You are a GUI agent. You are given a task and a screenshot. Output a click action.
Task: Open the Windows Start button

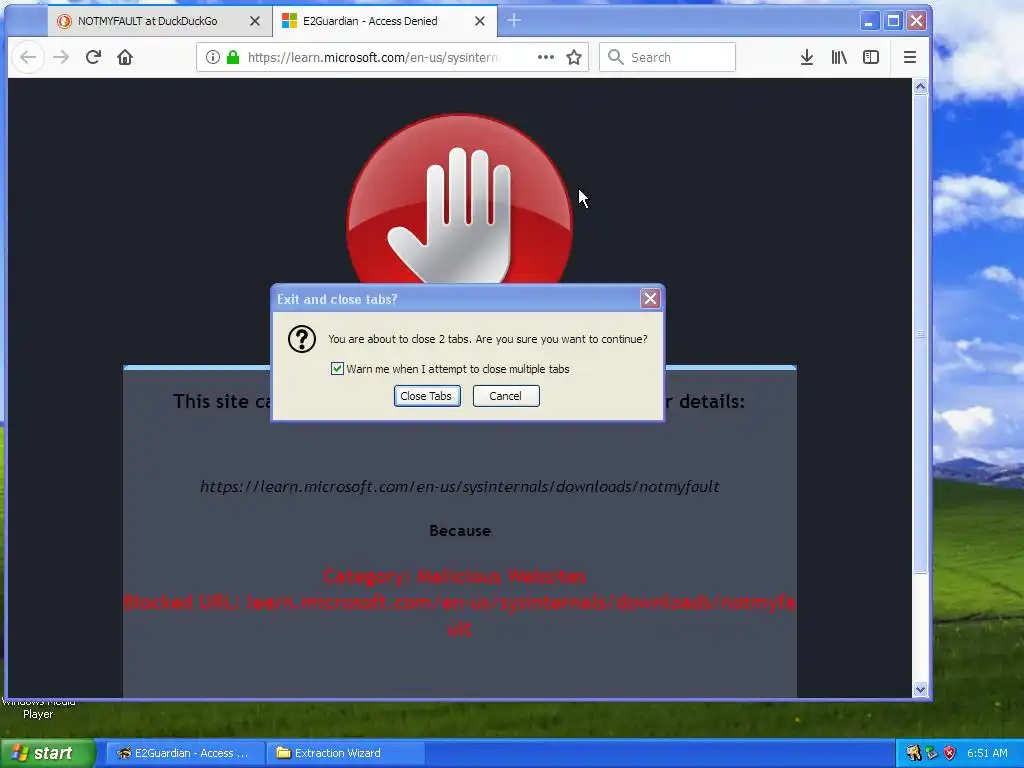point(47,753)
